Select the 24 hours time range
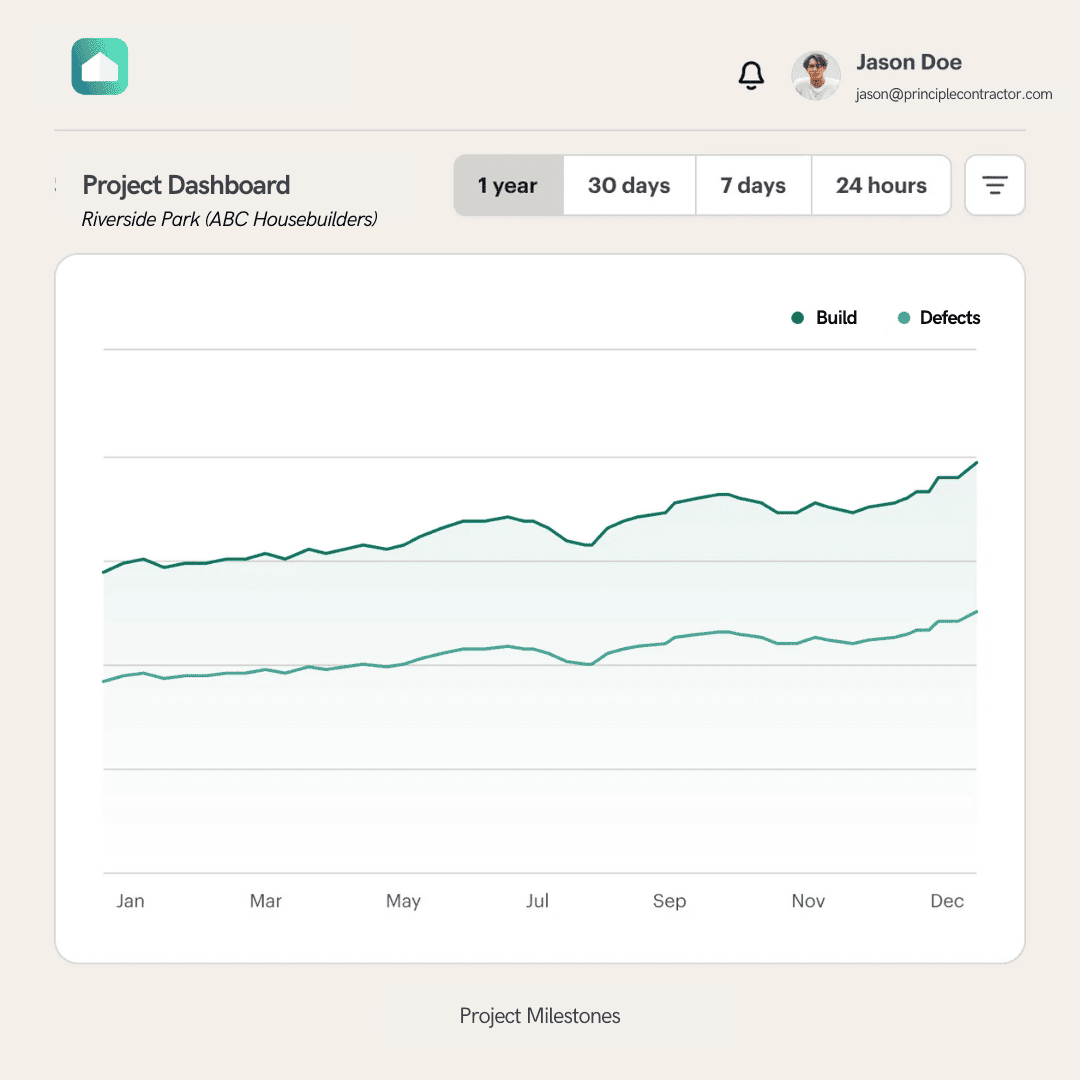Viewport: 1080px width, 1080px height. [881, 185]
